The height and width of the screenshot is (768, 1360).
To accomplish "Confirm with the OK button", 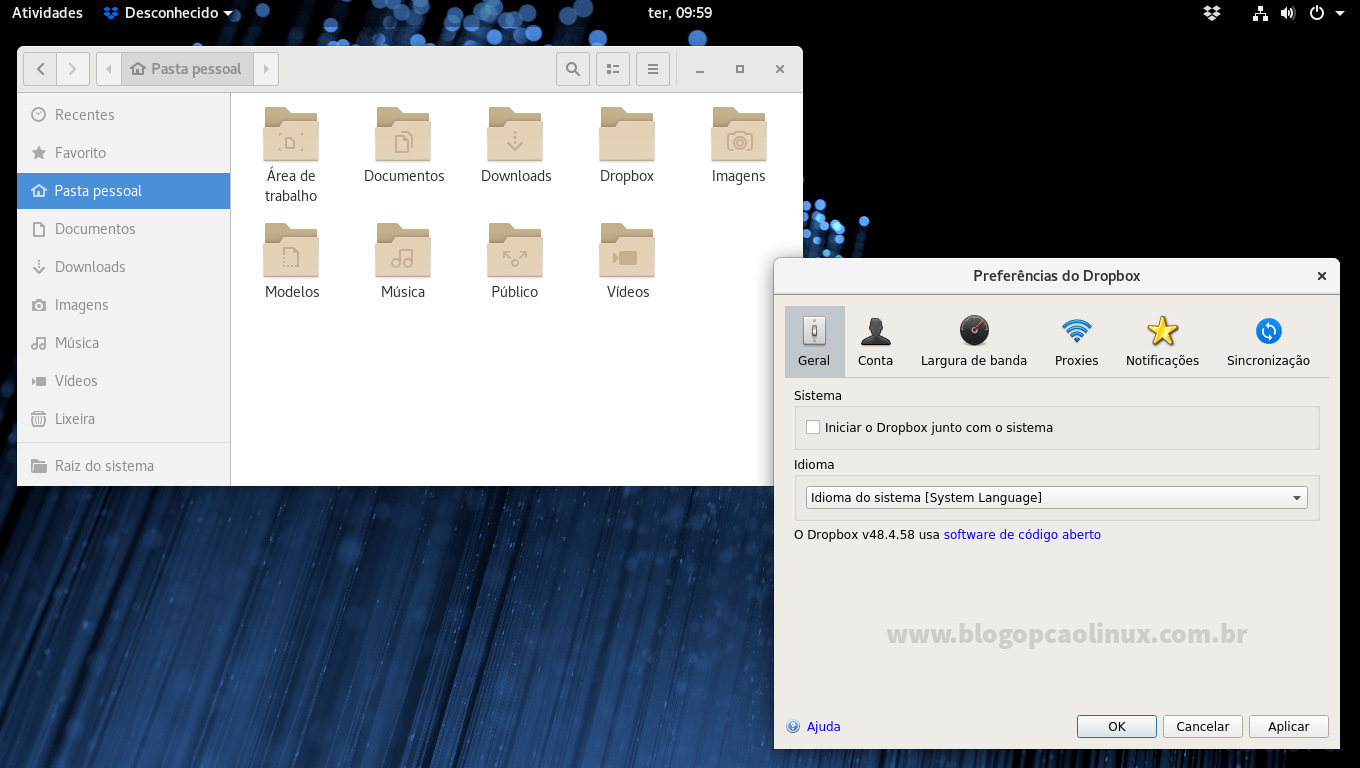I will tap(1117, 727).
